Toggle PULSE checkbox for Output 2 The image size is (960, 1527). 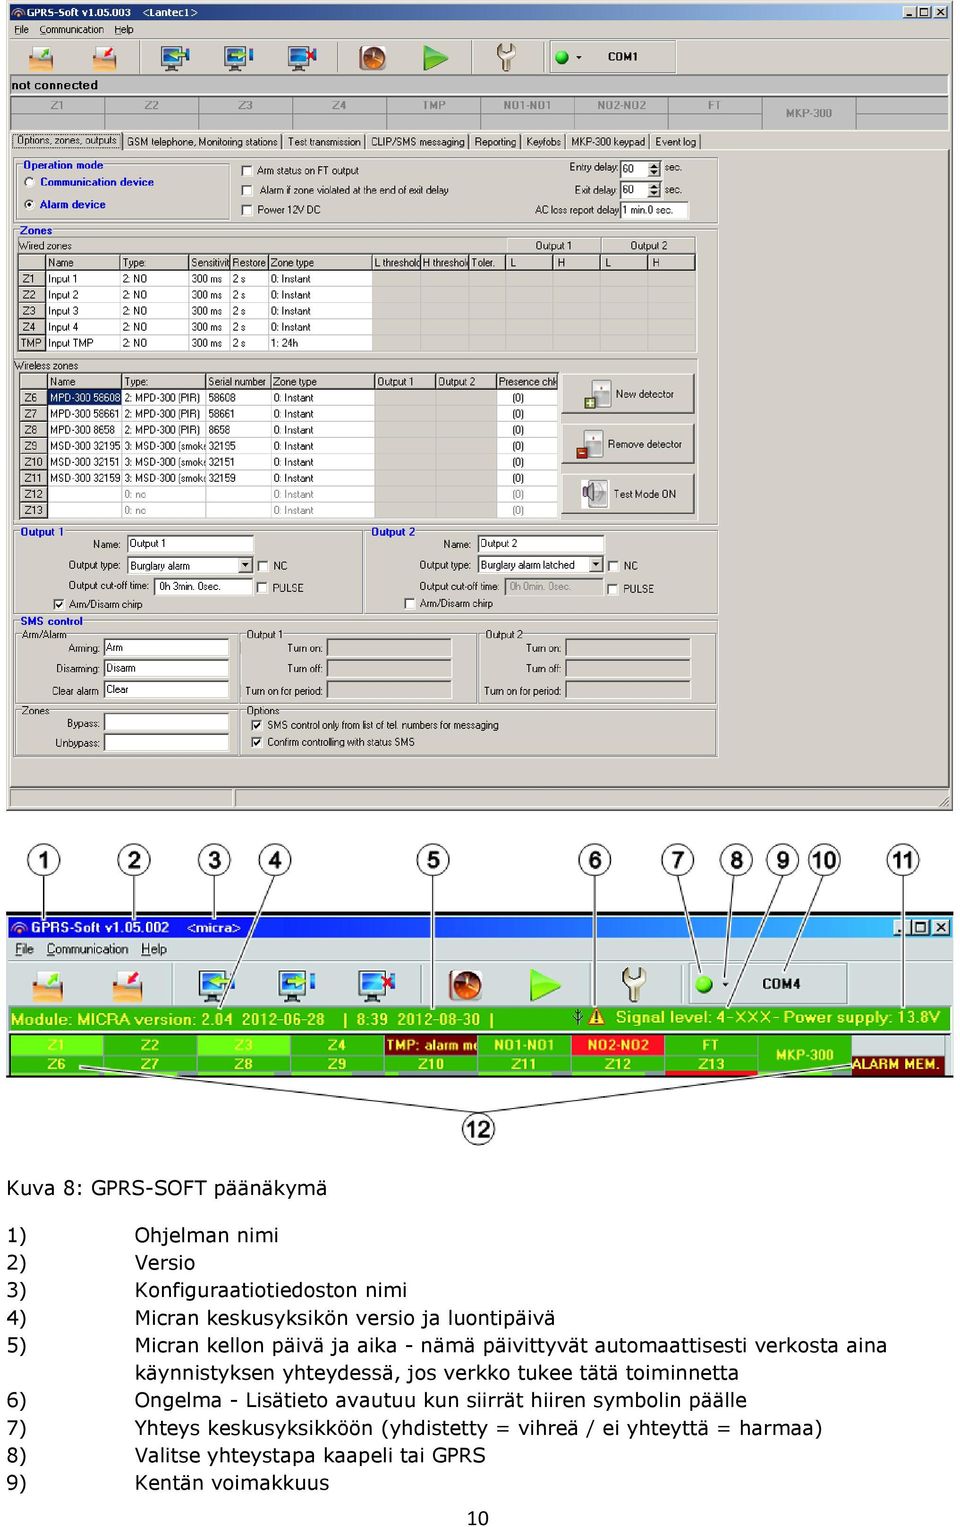tap(613, 589)
